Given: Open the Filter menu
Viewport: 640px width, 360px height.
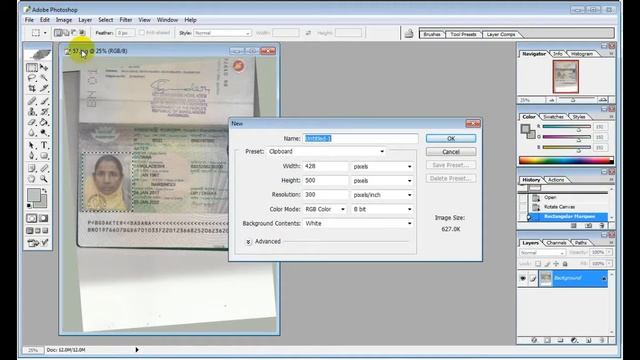Looking at the screenshot, I should (126, 20).
